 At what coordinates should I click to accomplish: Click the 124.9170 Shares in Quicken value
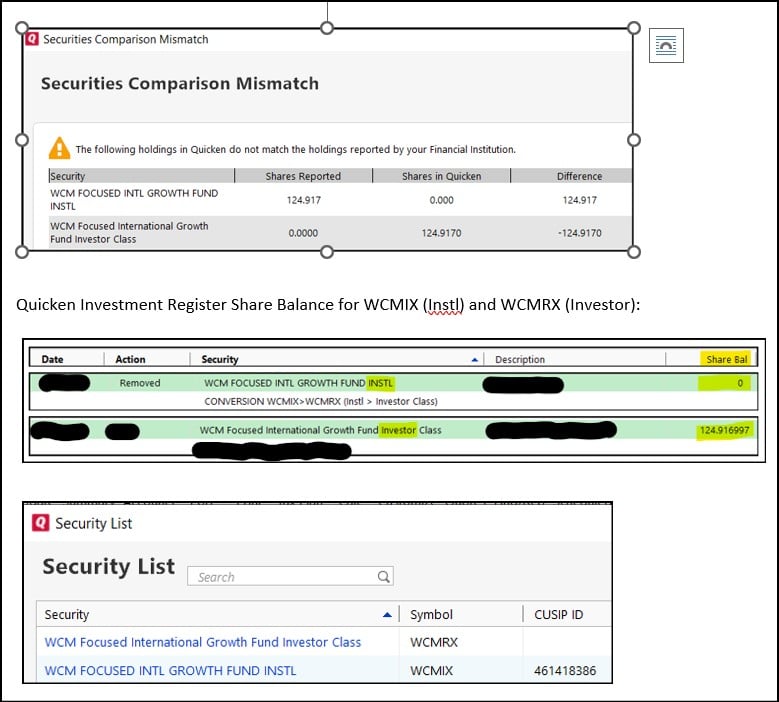pyautogui.click(x=441, y=233)
